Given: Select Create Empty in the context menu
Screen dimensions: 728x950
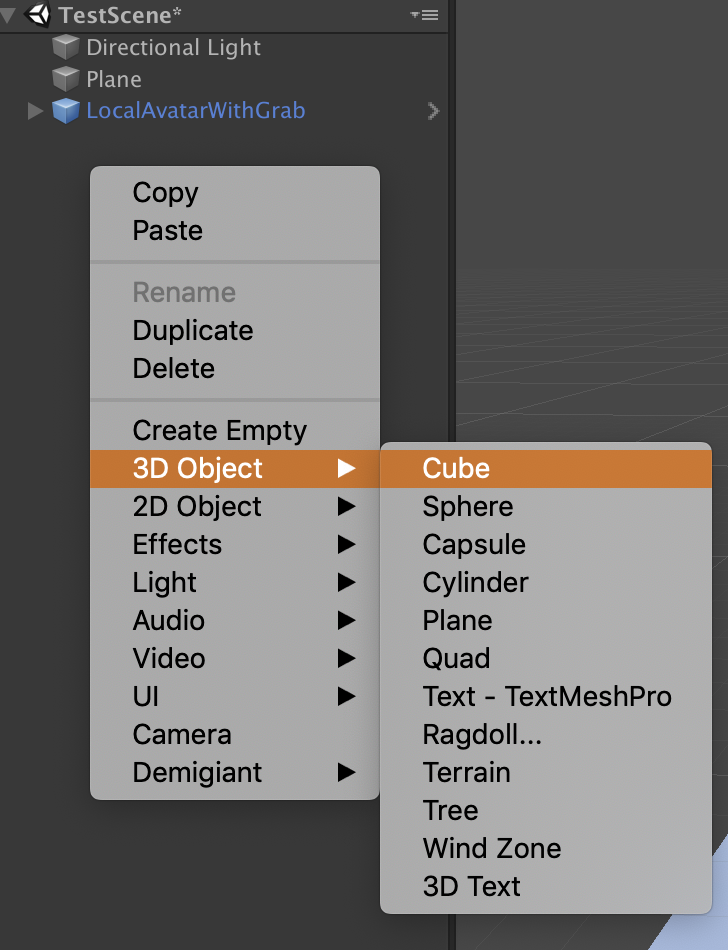Looking at the screenshot, I should [235, 431].
